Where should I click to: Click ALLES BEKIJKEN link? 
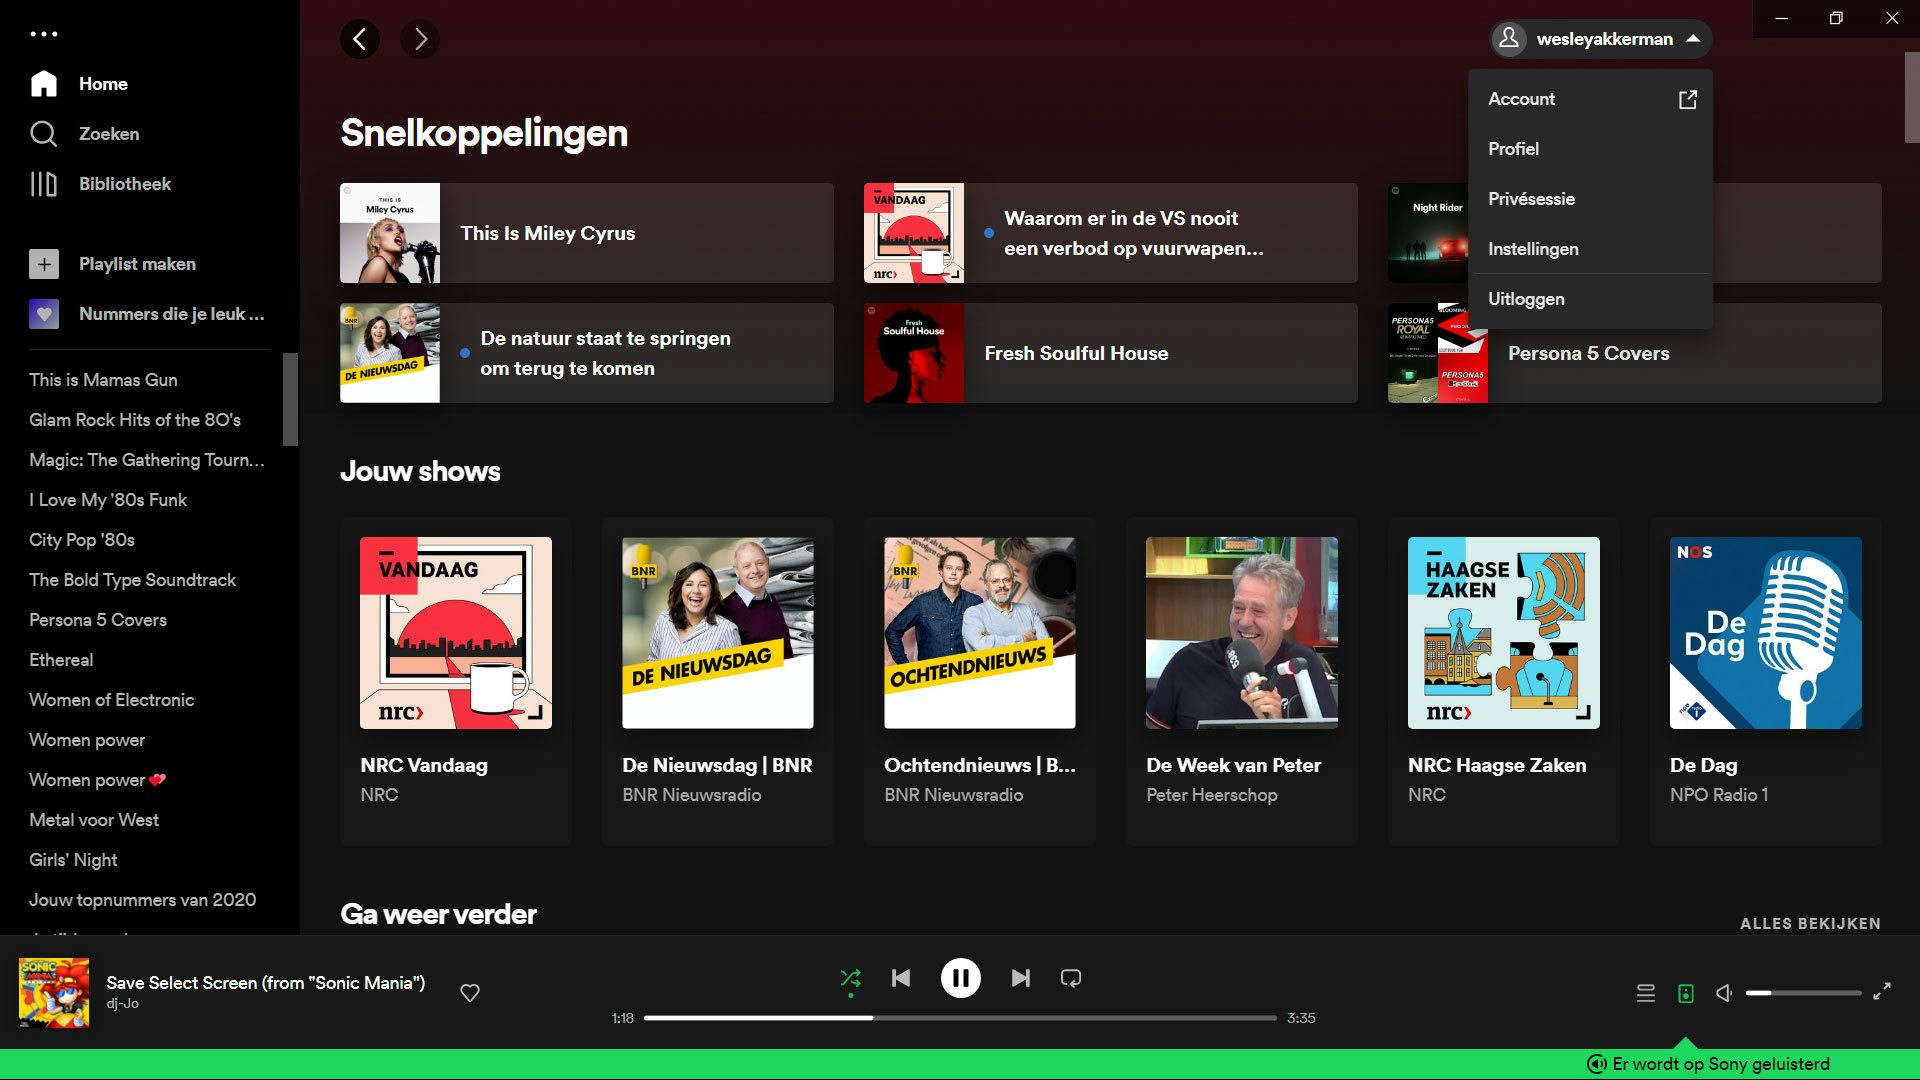1809,924
